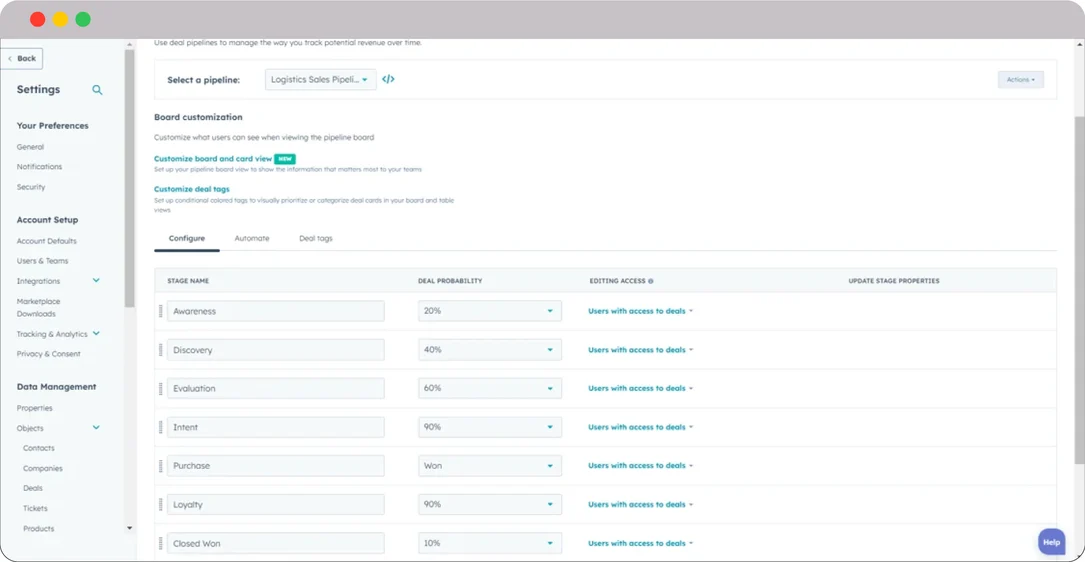
Task: Click the info icon beside Editing Access
Action: click(x=650, y=282)
